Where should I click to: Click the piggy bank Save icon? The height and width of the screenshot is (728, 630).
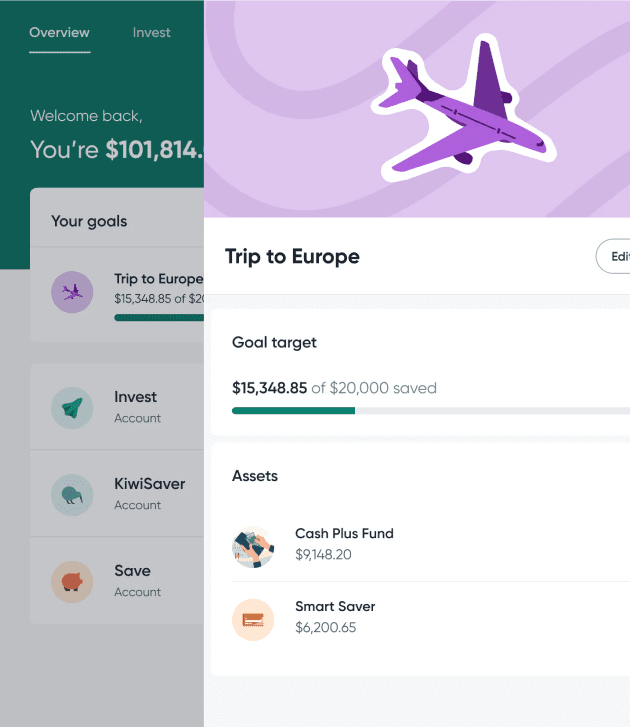coord(72,581)
